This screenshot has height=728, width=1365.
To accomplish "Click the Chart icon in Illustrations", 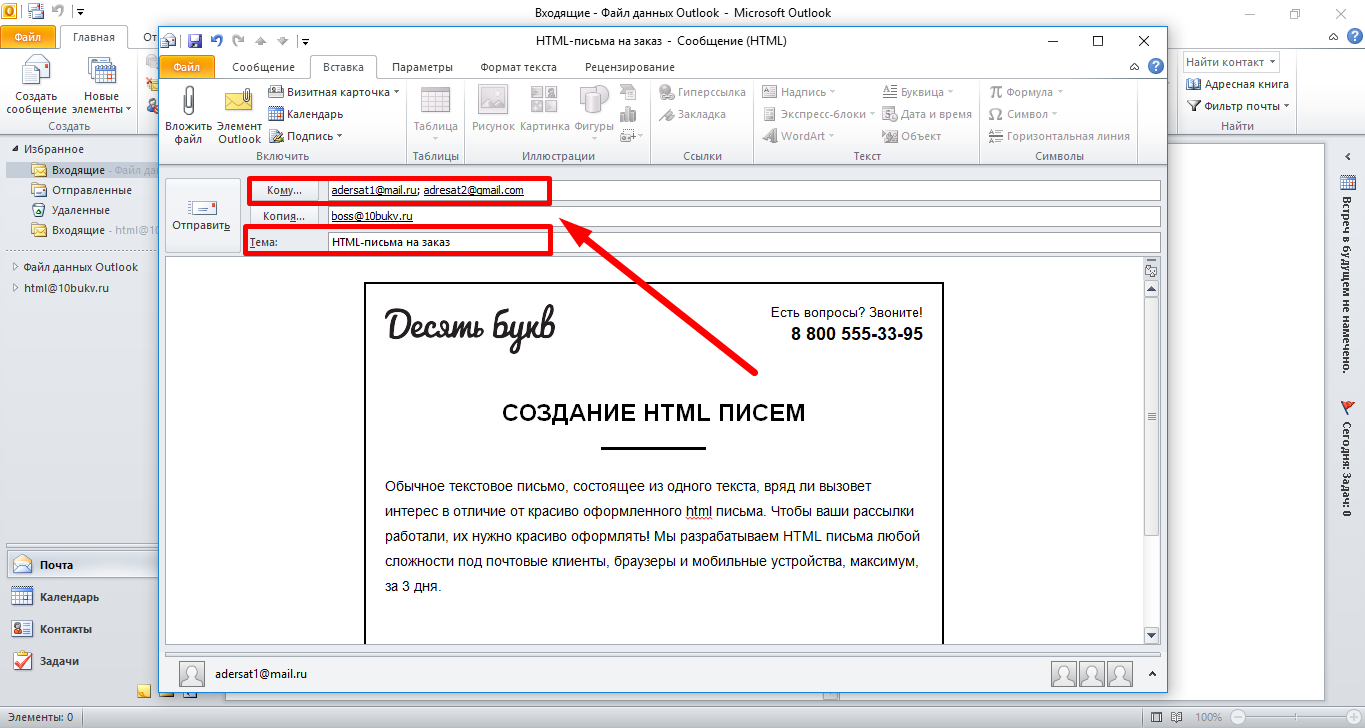I will (x=629, y=114).
